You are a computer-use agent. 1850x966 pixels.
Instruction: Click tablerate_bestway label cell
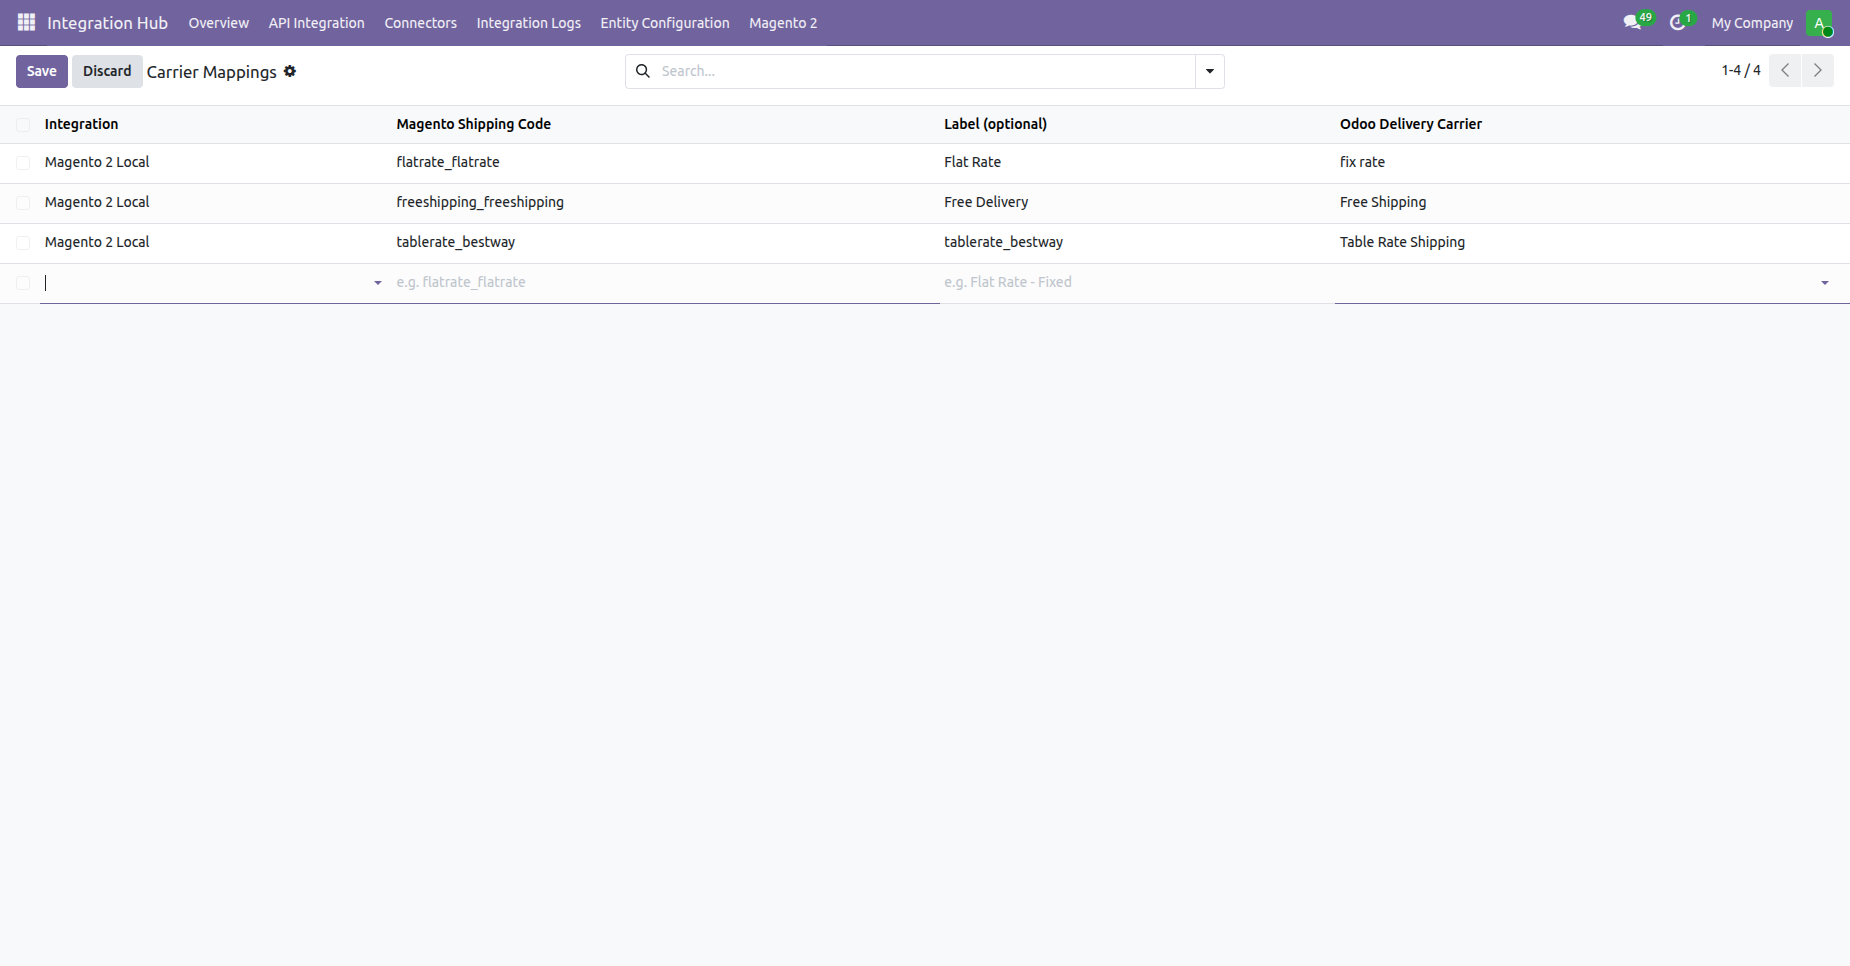[x=1137, y=243]
